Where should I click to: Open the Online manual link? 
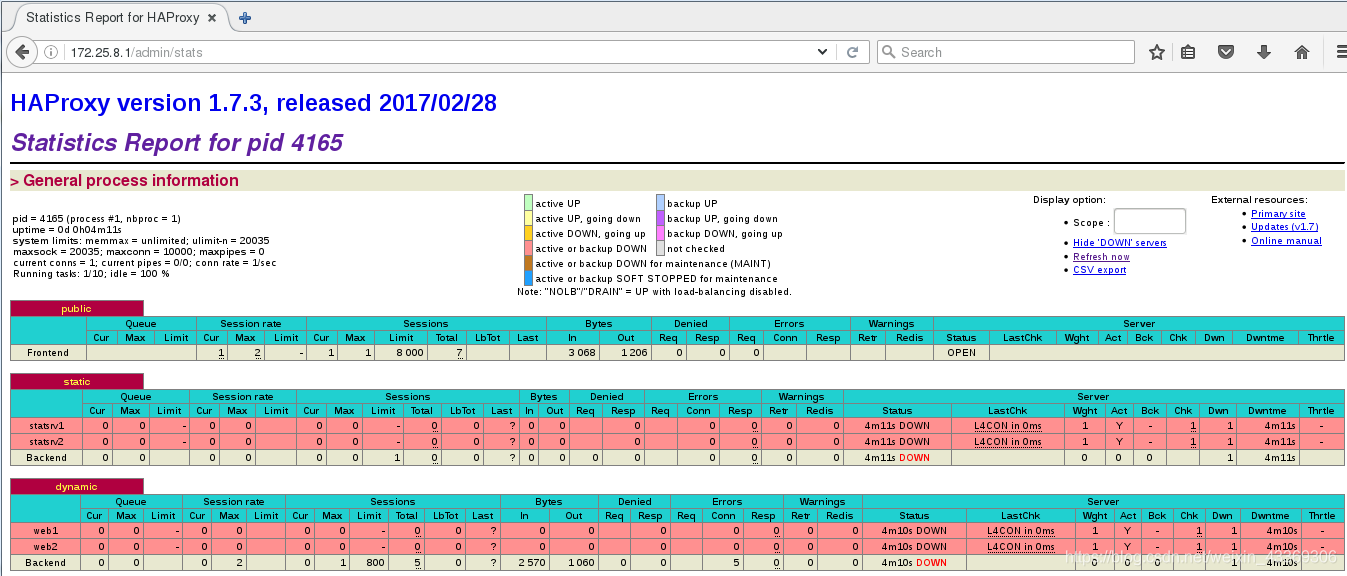coord(1286,241)
